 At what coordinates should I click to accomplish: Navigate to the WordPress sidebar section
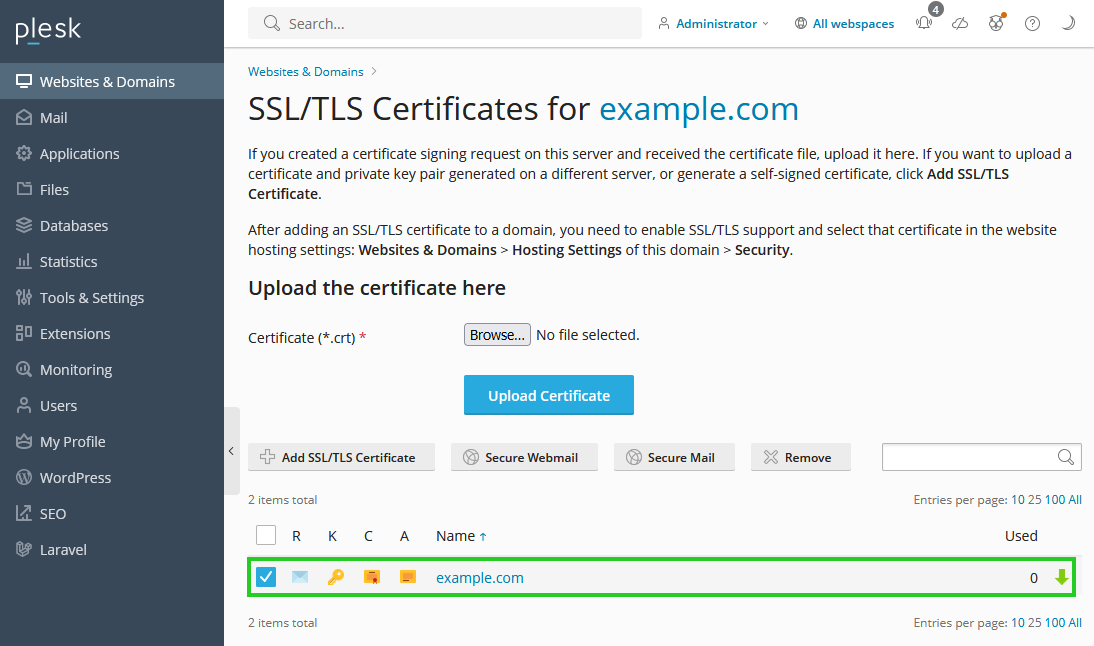pyautogui.click(x=74, y=477)
